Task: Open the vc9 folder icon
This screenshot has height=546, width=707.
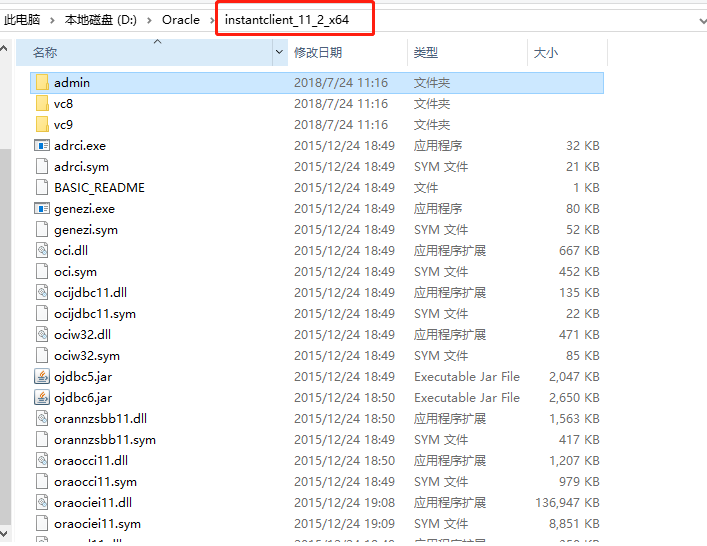Action: click(42, 124)
